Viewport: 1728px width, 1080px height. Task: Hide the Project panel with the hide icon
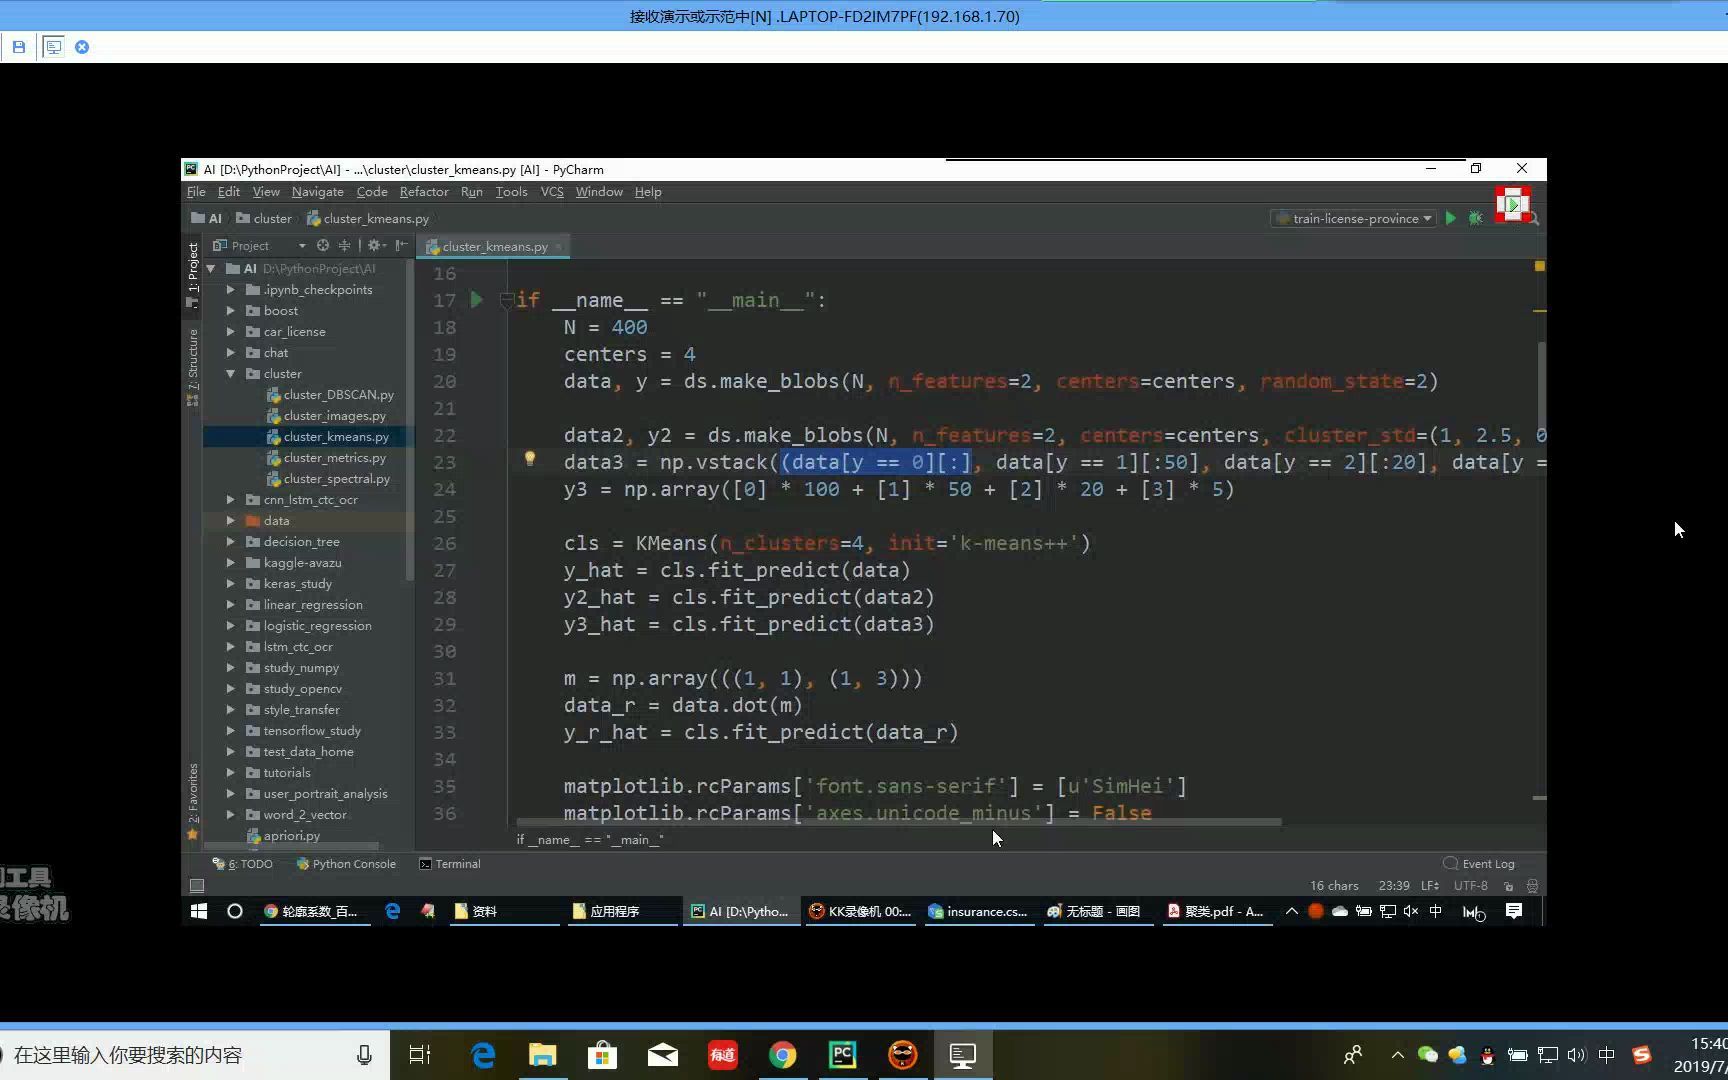pyautogui.click(x=401, y=245)
